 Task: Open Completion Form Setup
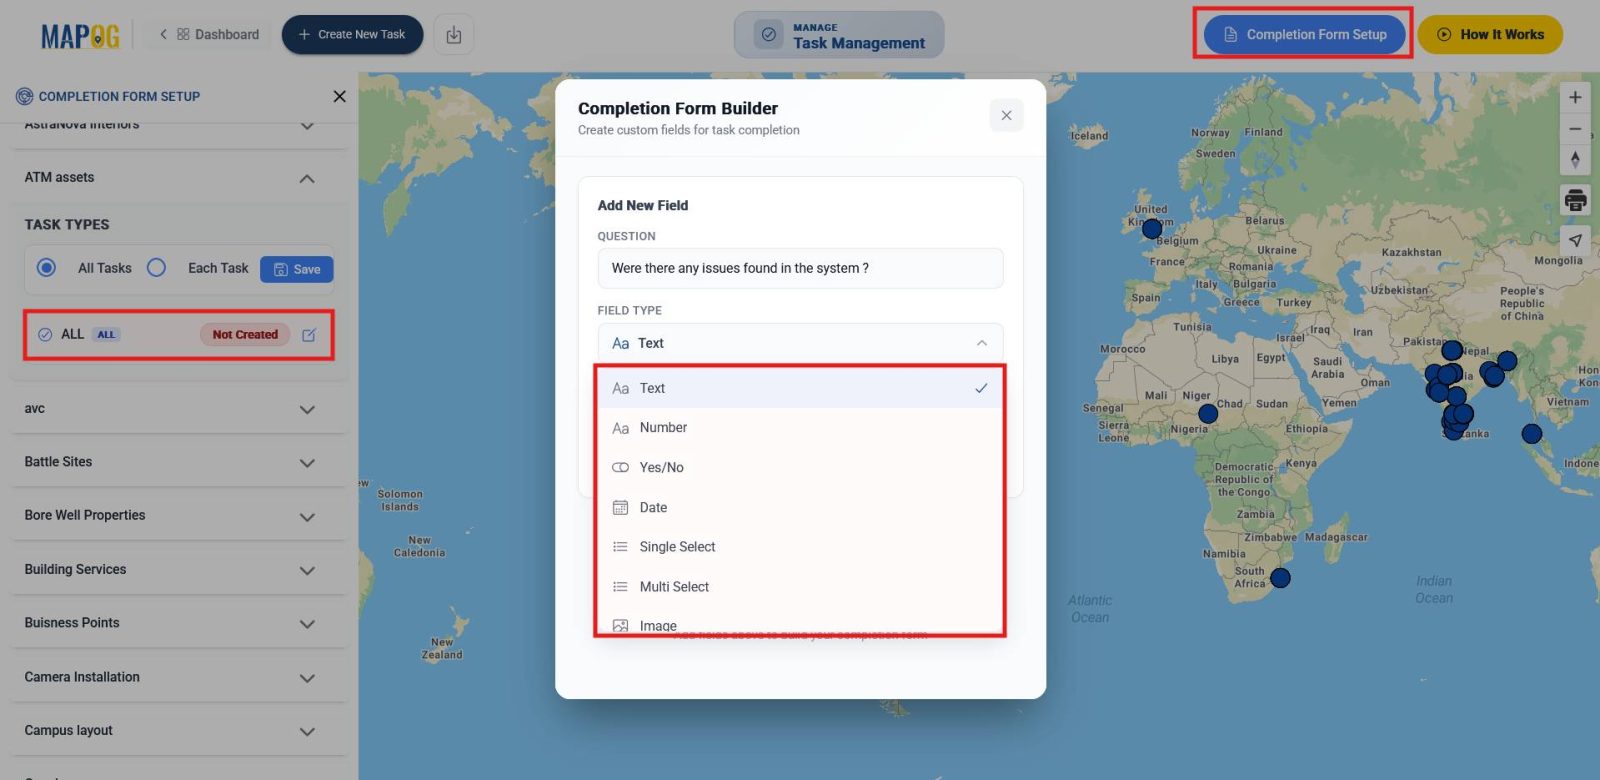1304,34
